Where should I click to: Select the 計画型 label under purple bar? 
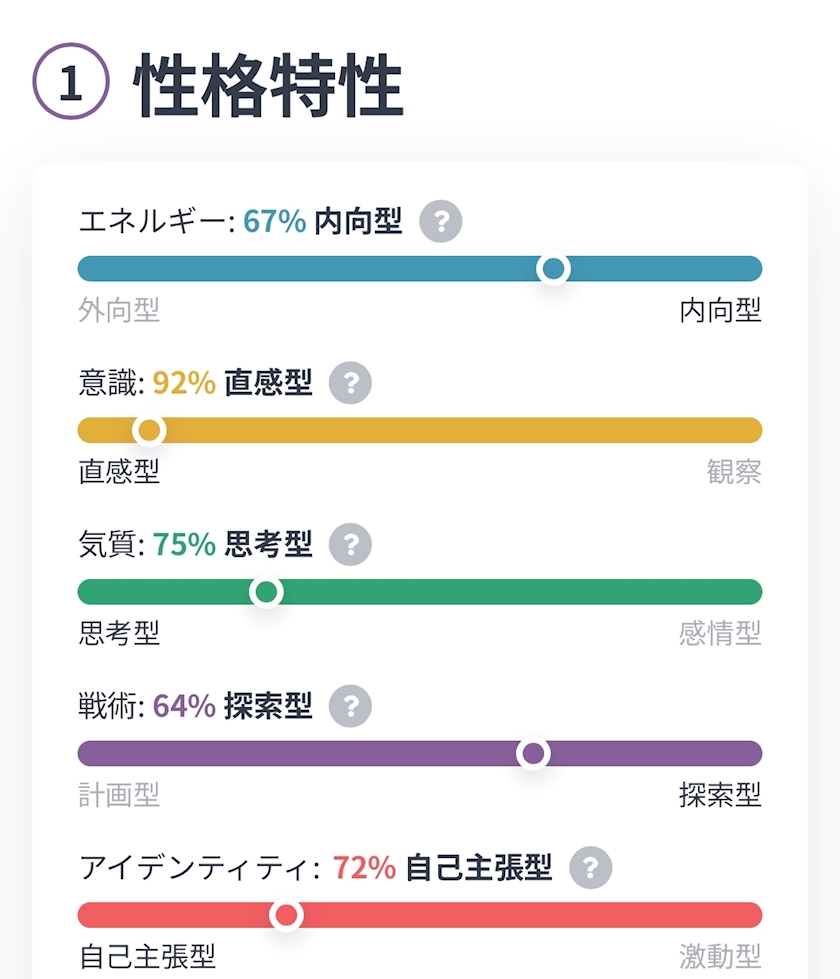point(119,795)
